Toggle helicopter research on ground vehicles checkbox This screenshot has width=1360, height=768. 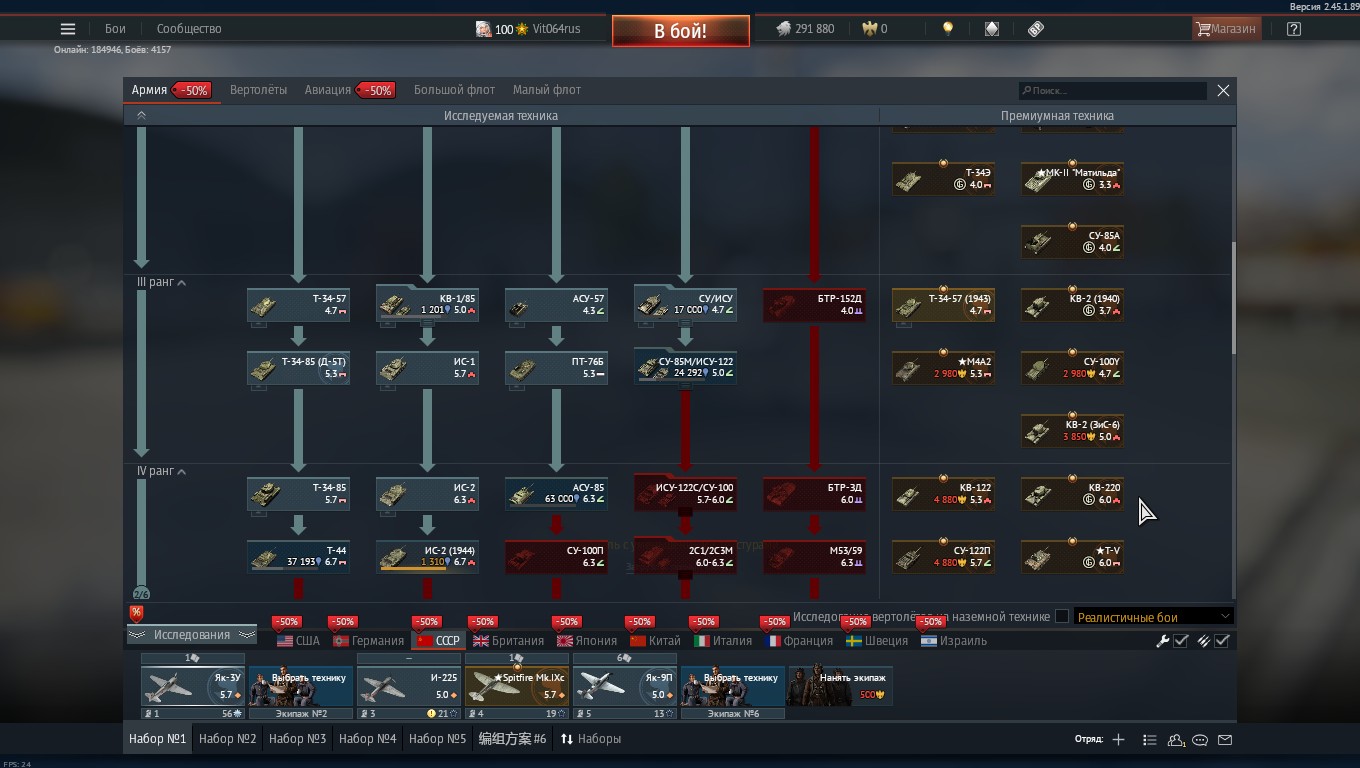point(1062,617)
